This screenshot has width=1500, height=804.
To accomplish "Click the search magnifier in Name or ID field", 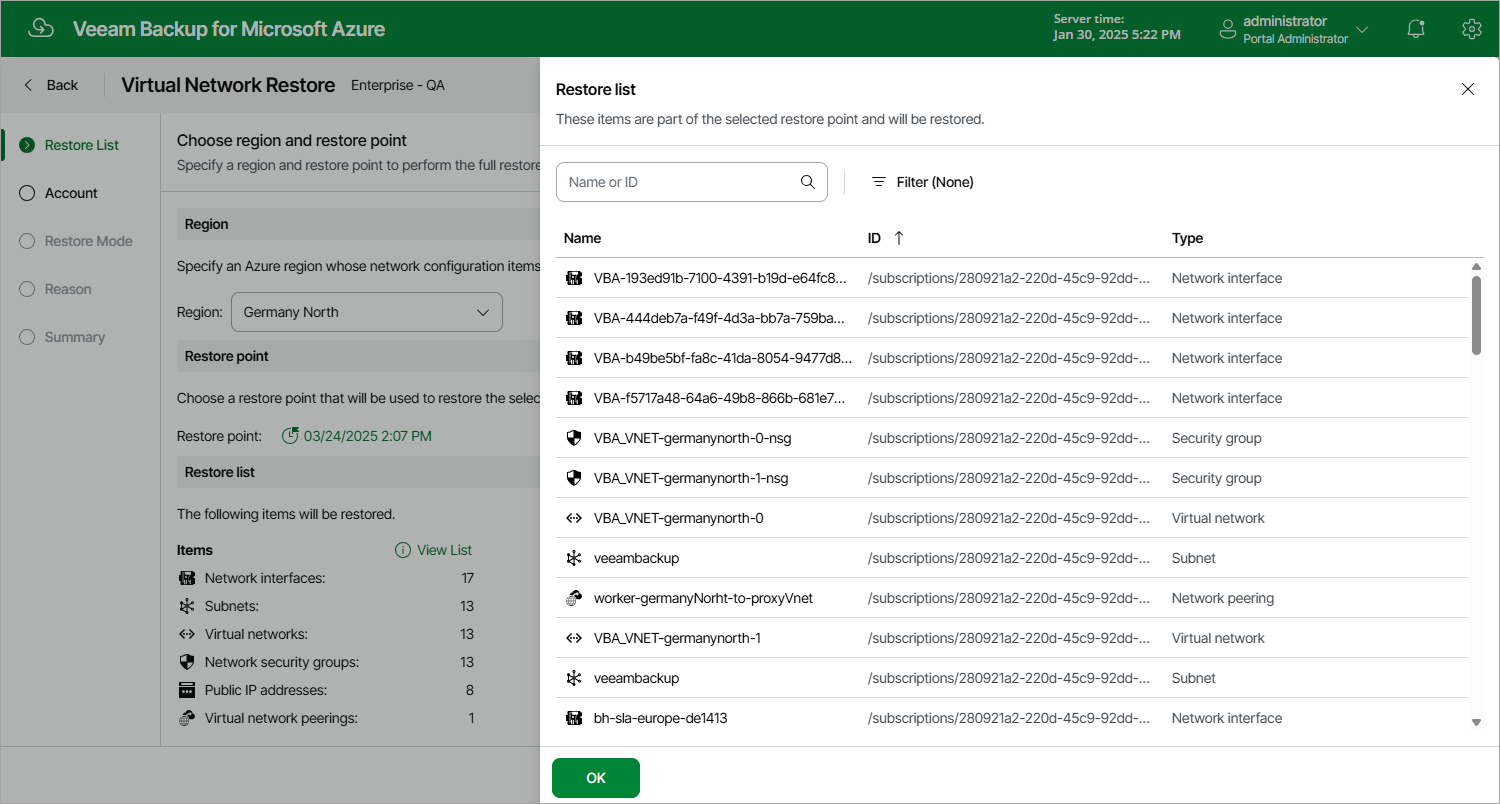I will coord(808,182).
